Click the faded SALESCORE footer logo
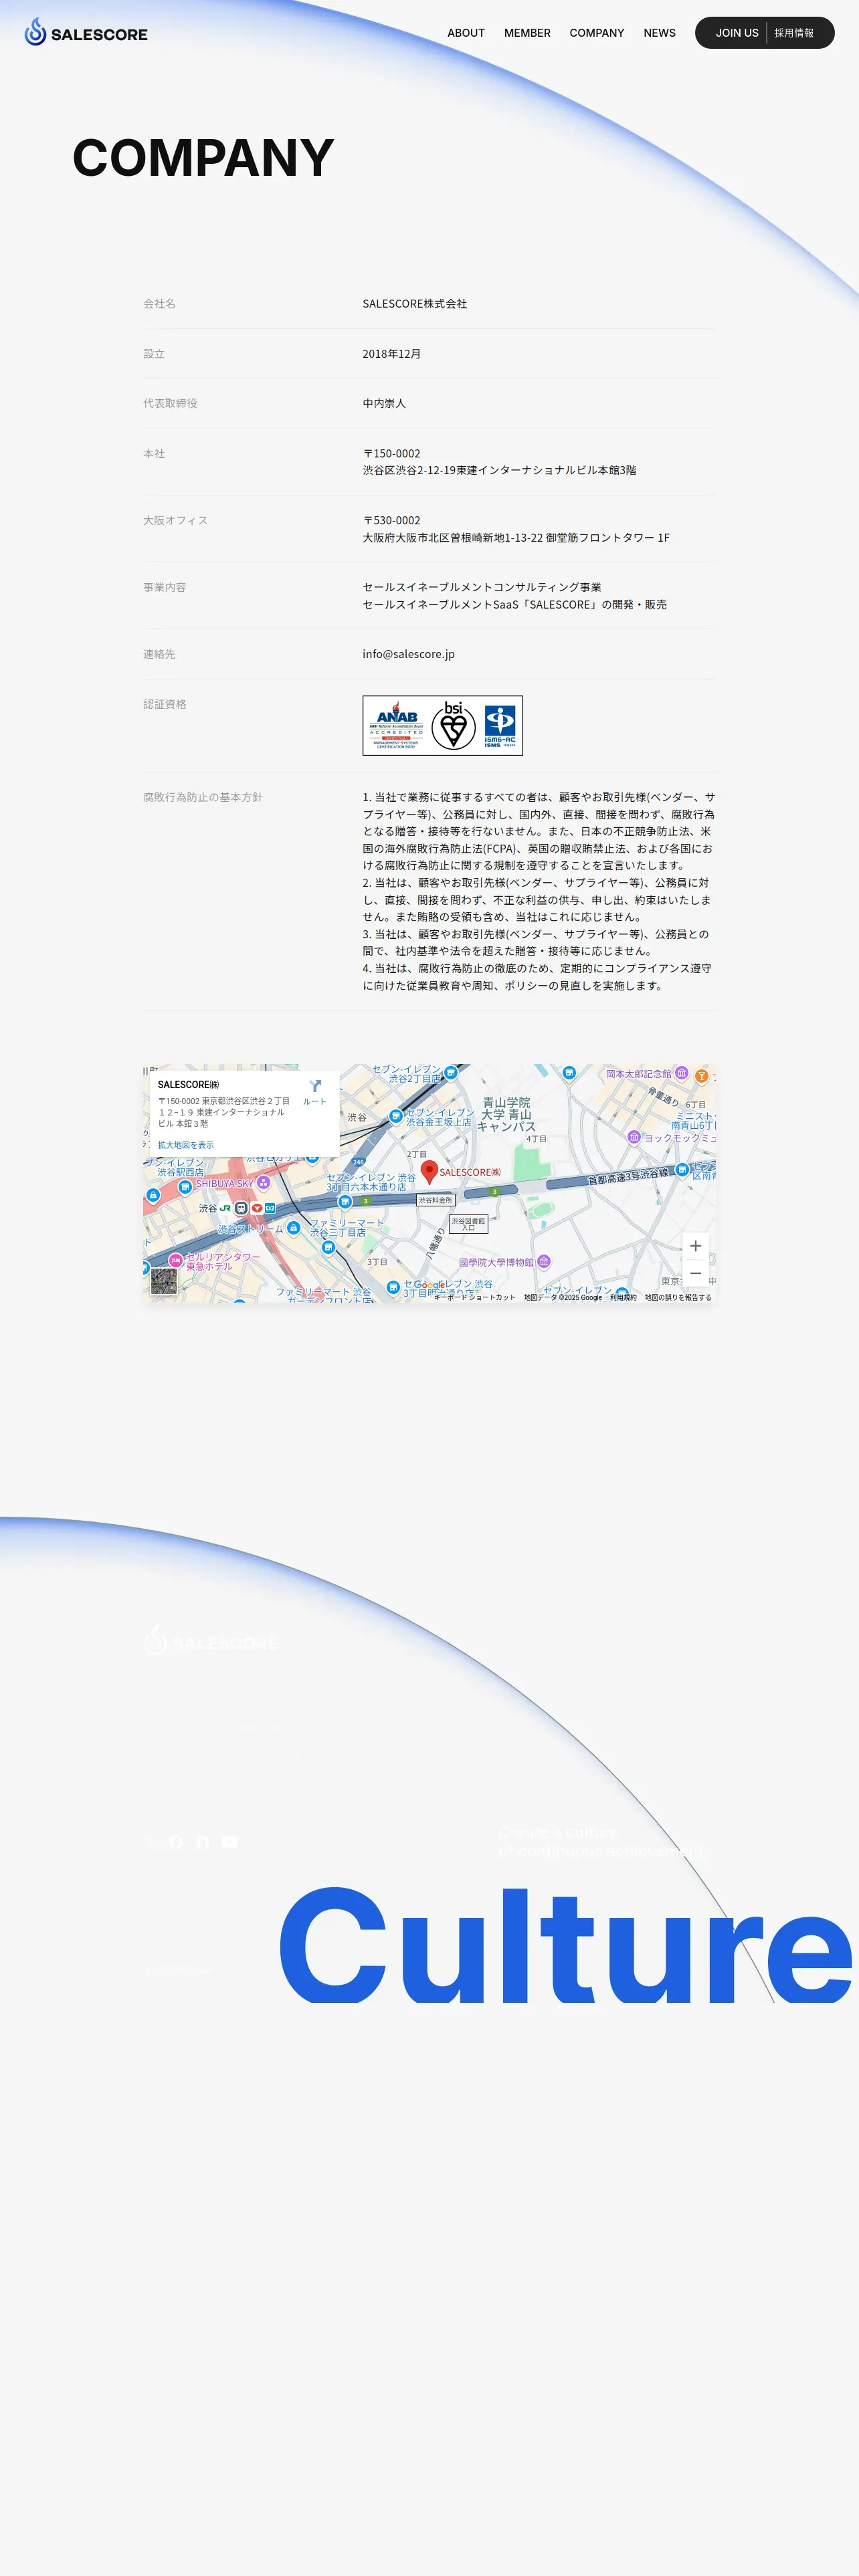 [211, 1640]
